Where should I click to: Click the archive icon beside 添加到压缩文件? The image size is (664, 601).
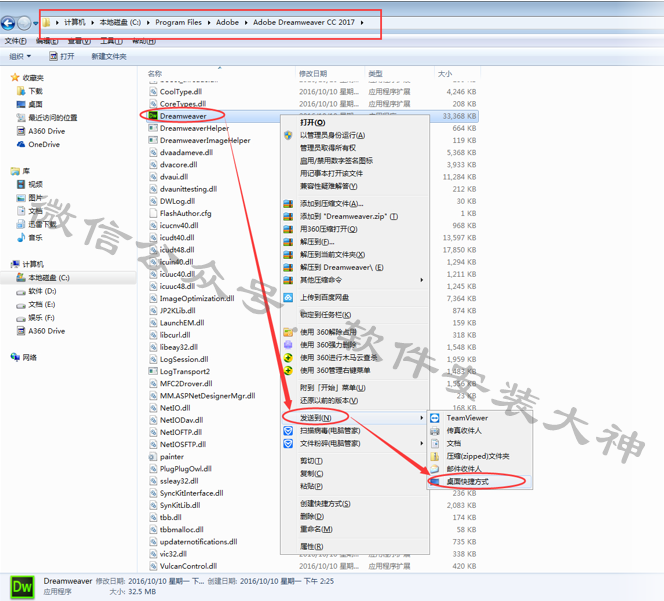[x=288, y=204]
